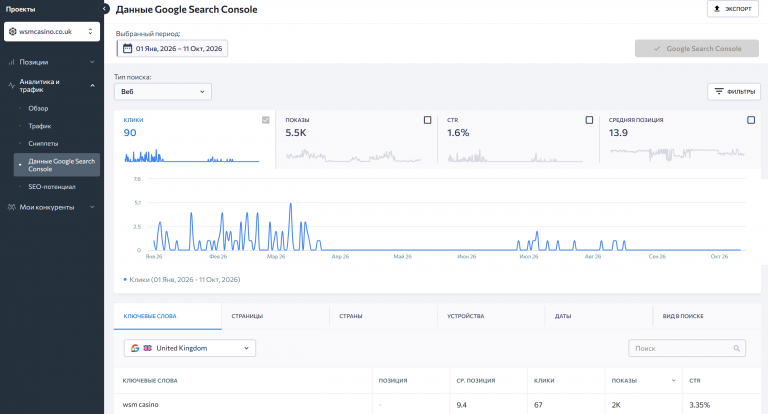Click the 67 clicks cell
The image size is (768, 414).
[538, 405]
